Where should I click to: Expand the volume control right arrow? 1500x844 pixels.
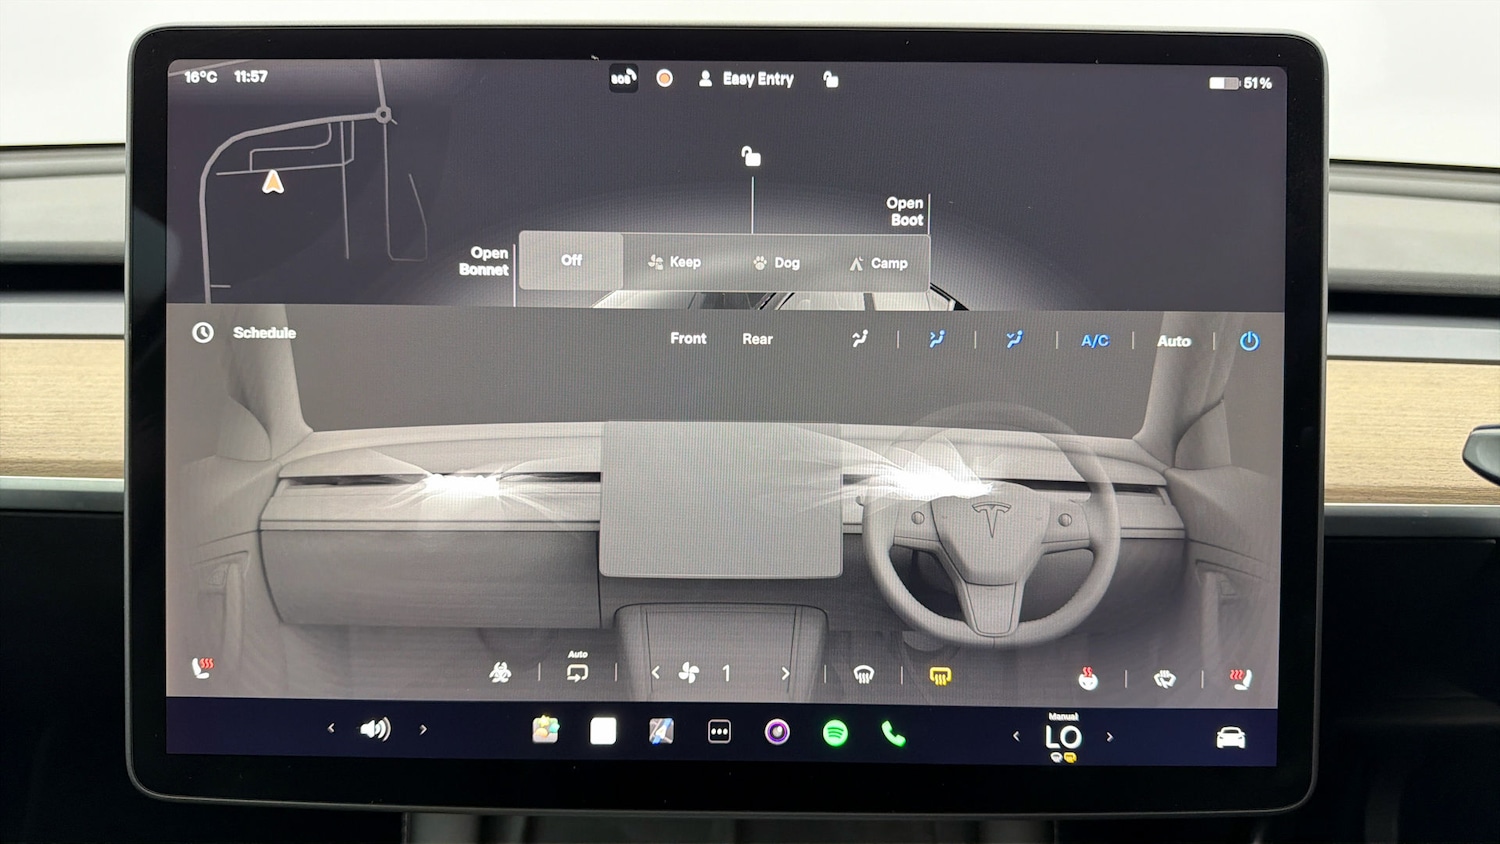point(424,729)
